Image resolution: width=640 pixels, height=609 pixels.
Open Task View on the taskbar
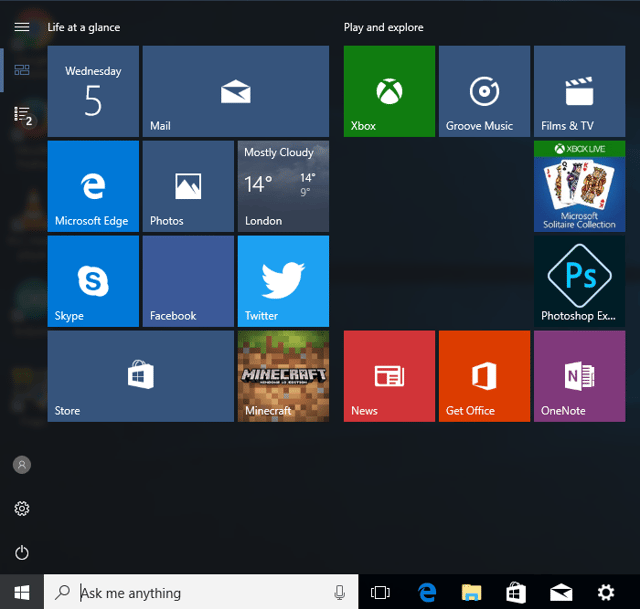(380, 592)
